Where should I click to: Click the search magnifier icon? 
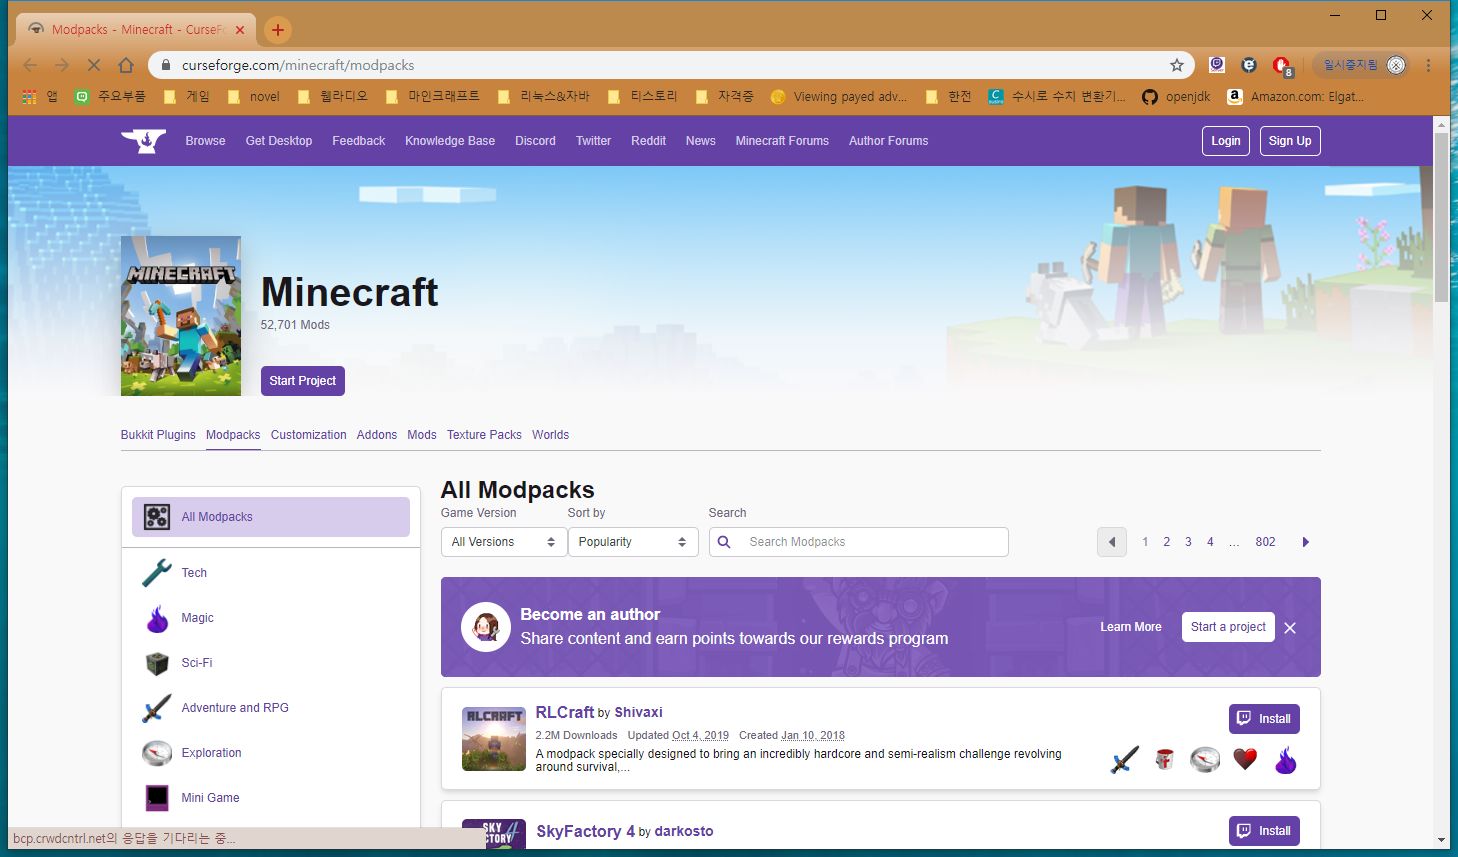pyautogui.click(x=724, y=542)
